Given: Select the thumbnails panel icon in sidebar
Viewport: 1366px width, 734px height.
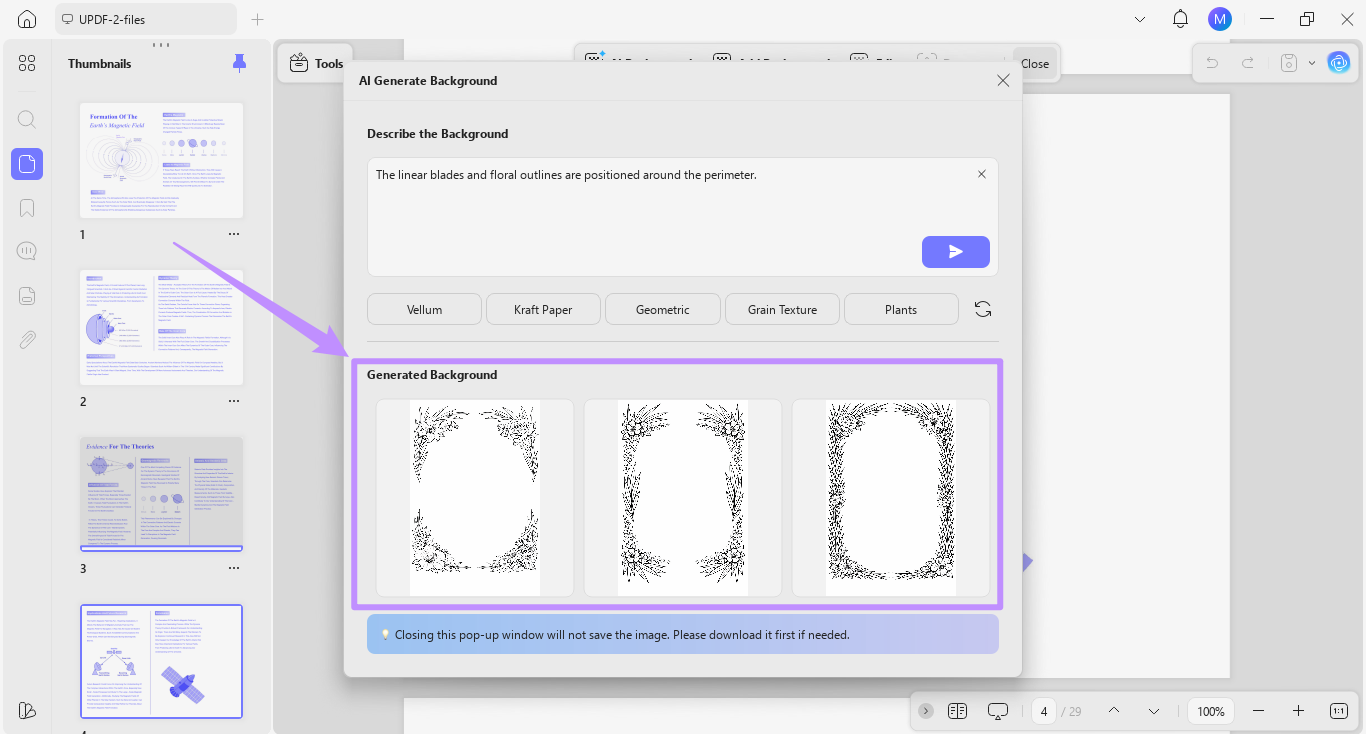Looking at the screenshot, I should [x=27, y=164].
